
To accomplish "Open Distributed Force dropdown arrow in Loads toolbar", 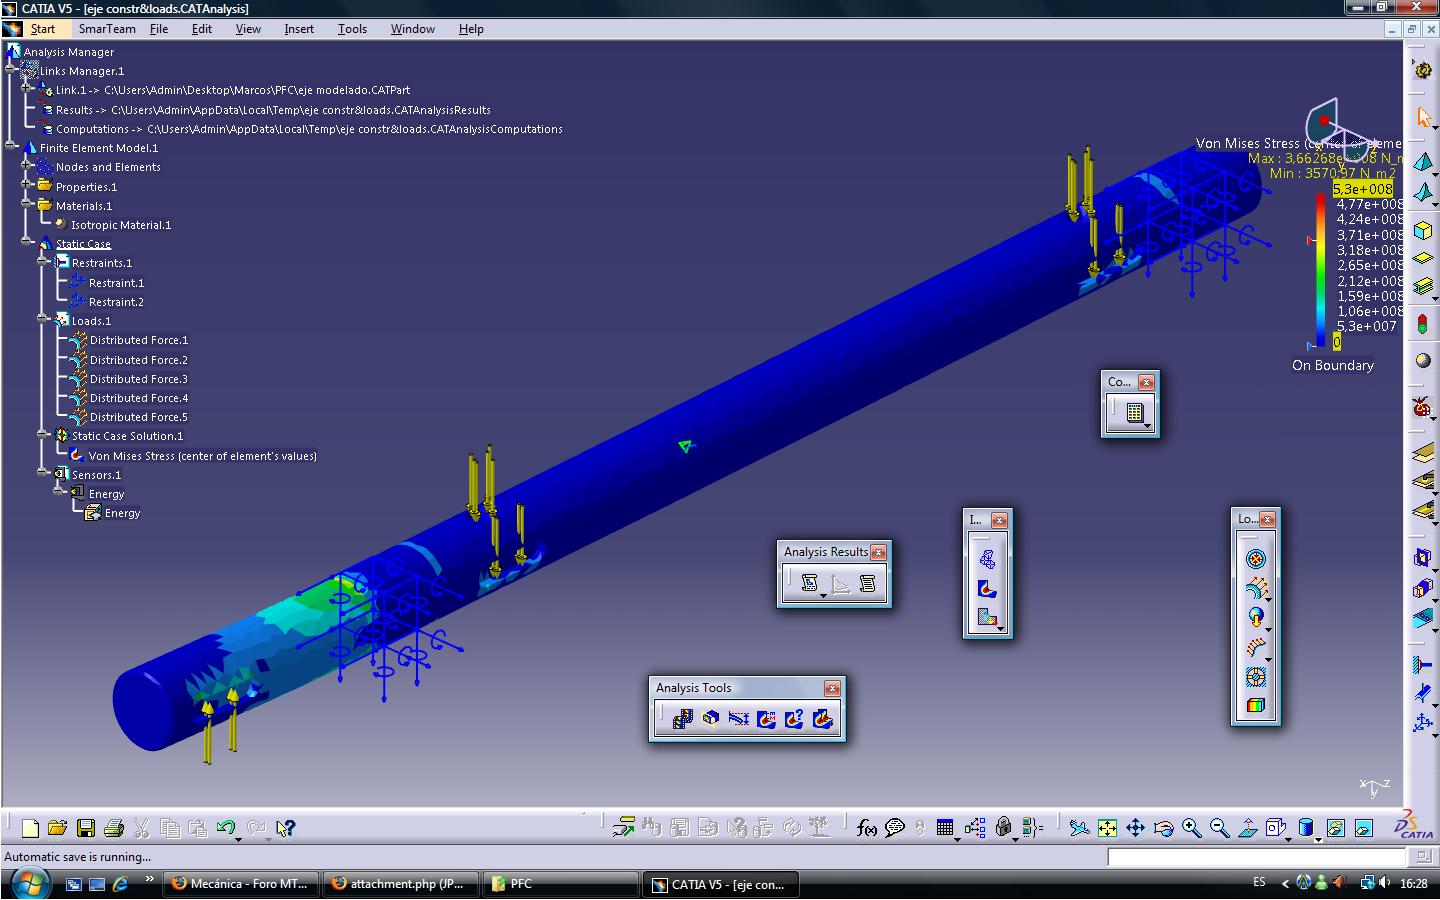I will pos(1268,599).
